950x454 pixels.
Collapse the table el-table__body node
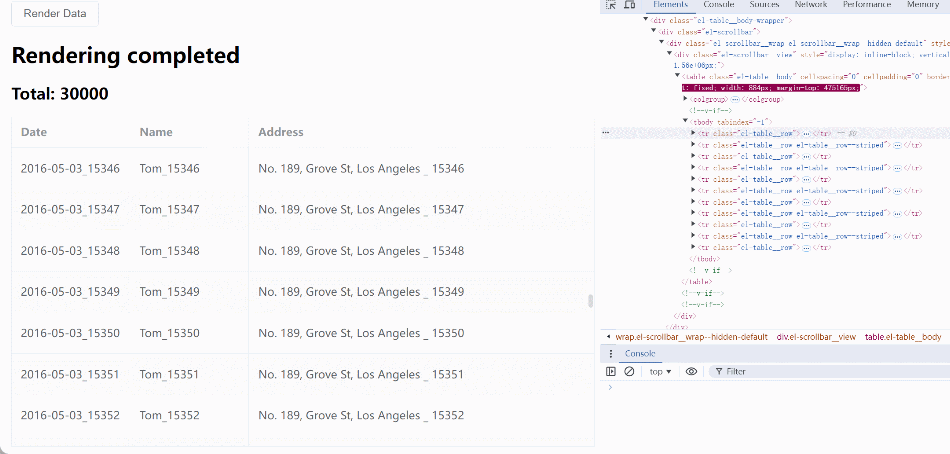678,76
